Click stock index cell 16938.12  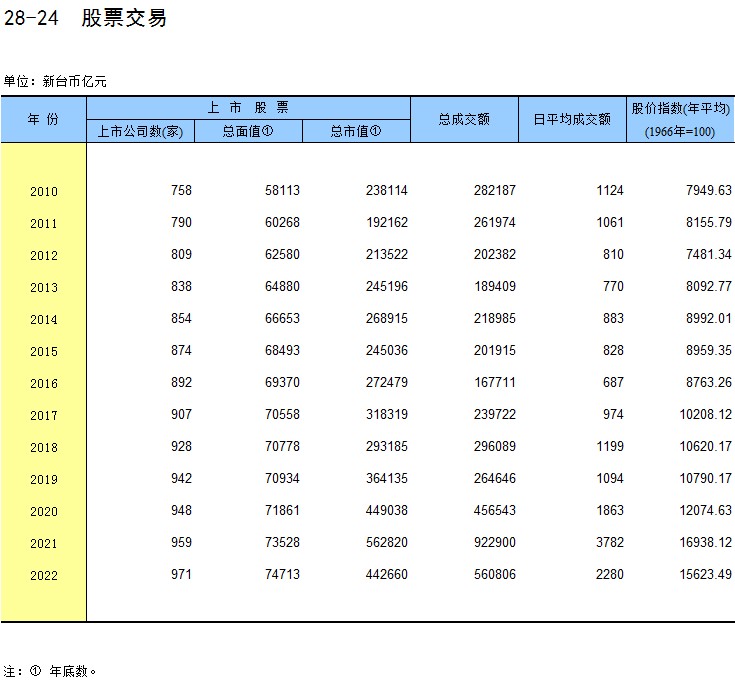pyautogui.click(x=705, y=542)
